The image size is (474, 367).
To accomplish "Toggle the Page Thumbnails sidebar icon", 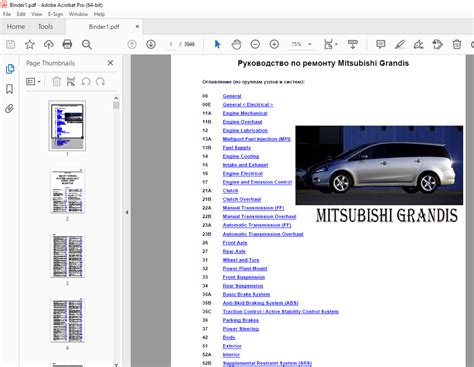I will click(10, 69).
